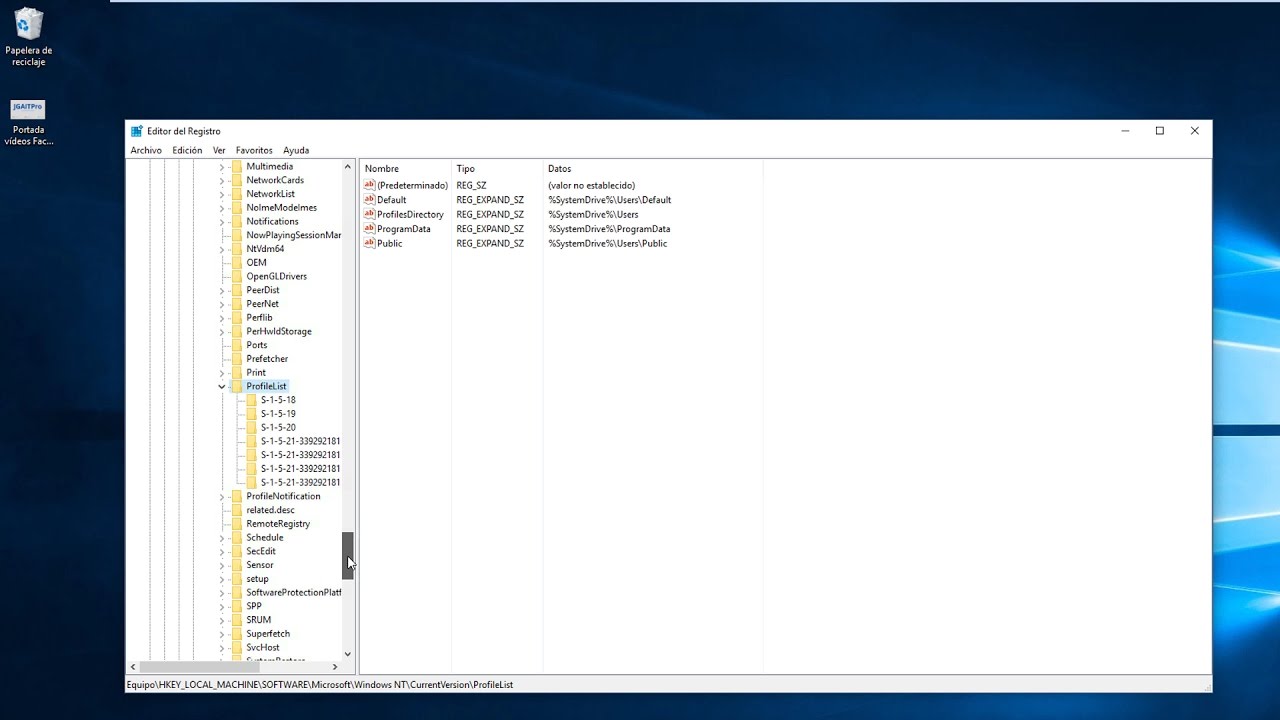Click folder icon of SPP key
This screenshot has height=720, width=1280.
tap(237, 606)
